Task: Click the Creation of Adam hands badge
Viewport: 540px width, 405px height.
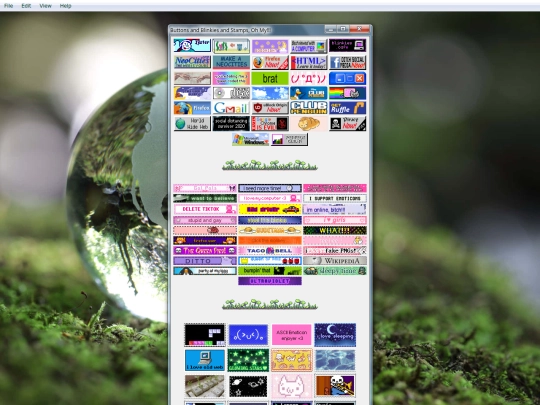Action: (192, 78)
